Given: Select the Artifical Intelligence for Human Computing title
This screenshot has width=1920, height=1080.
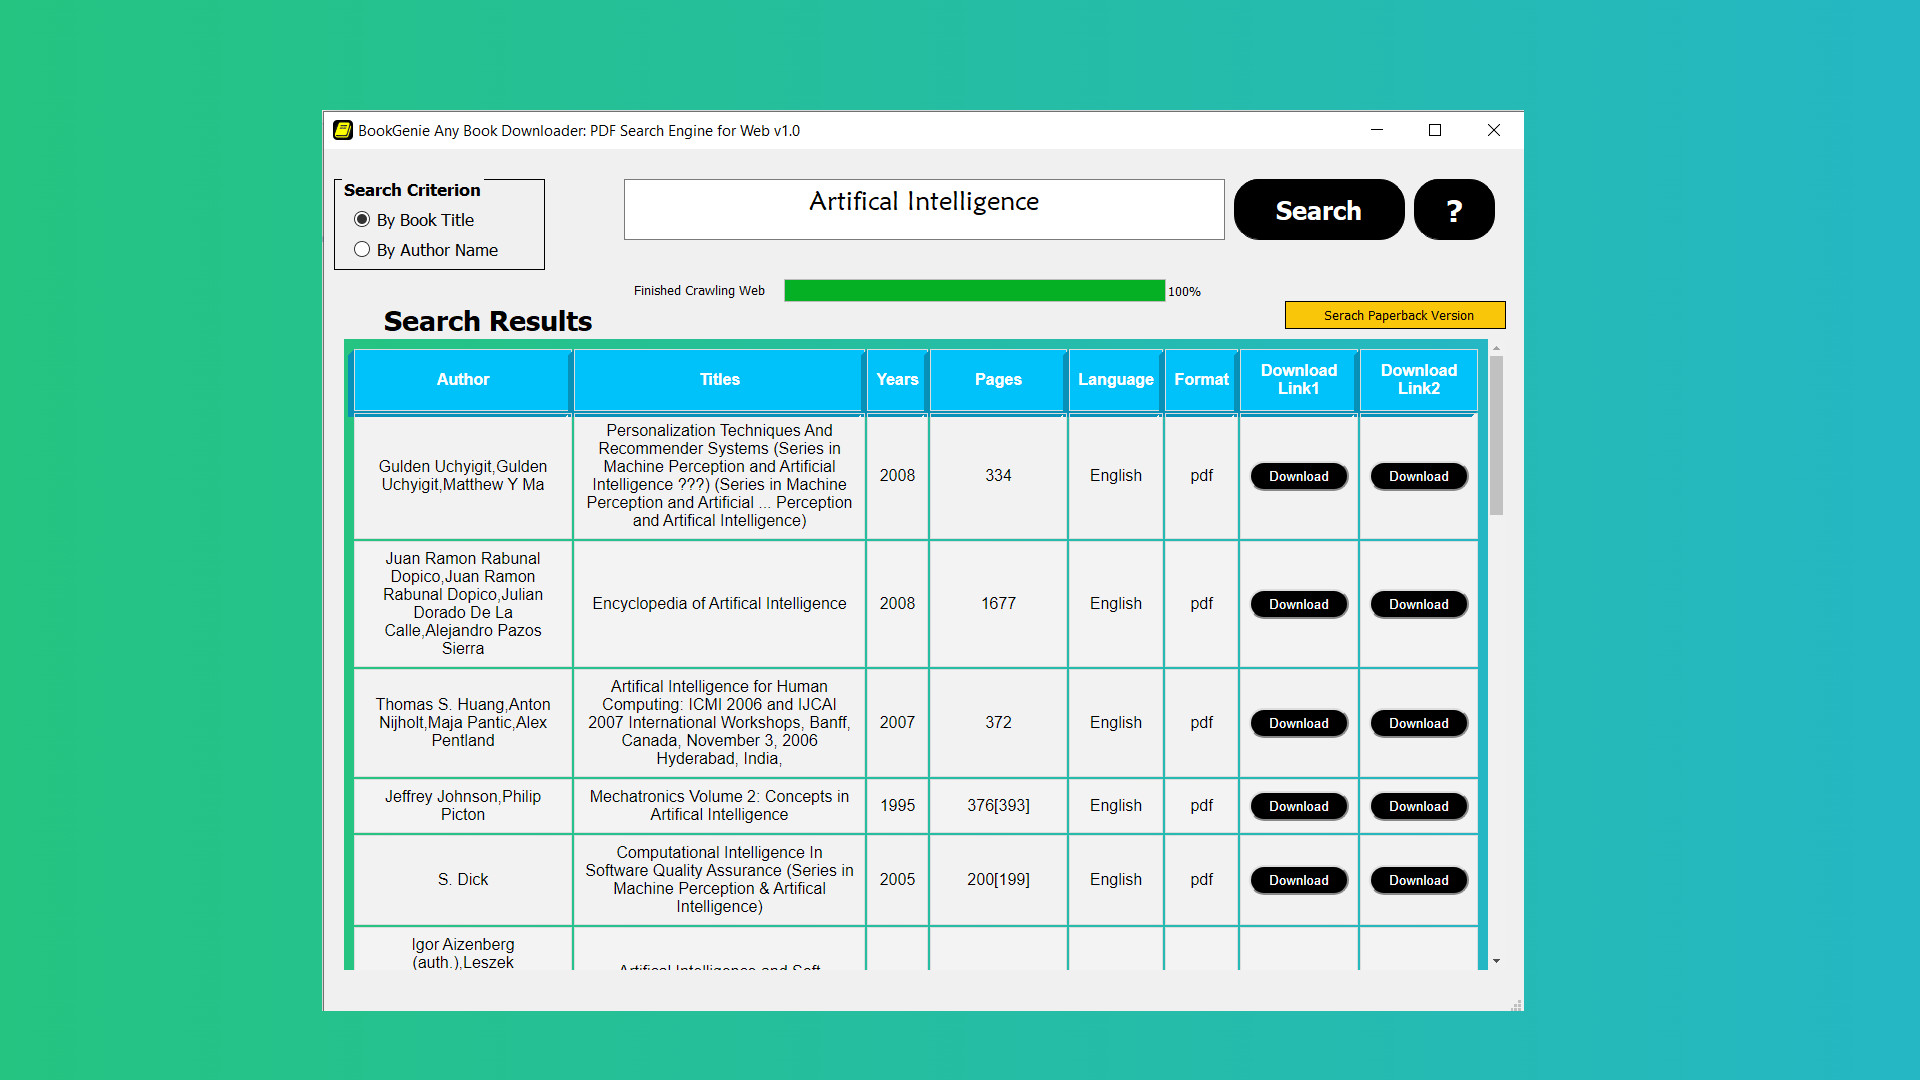Looking at the screenshot, I should coord(719,723).
